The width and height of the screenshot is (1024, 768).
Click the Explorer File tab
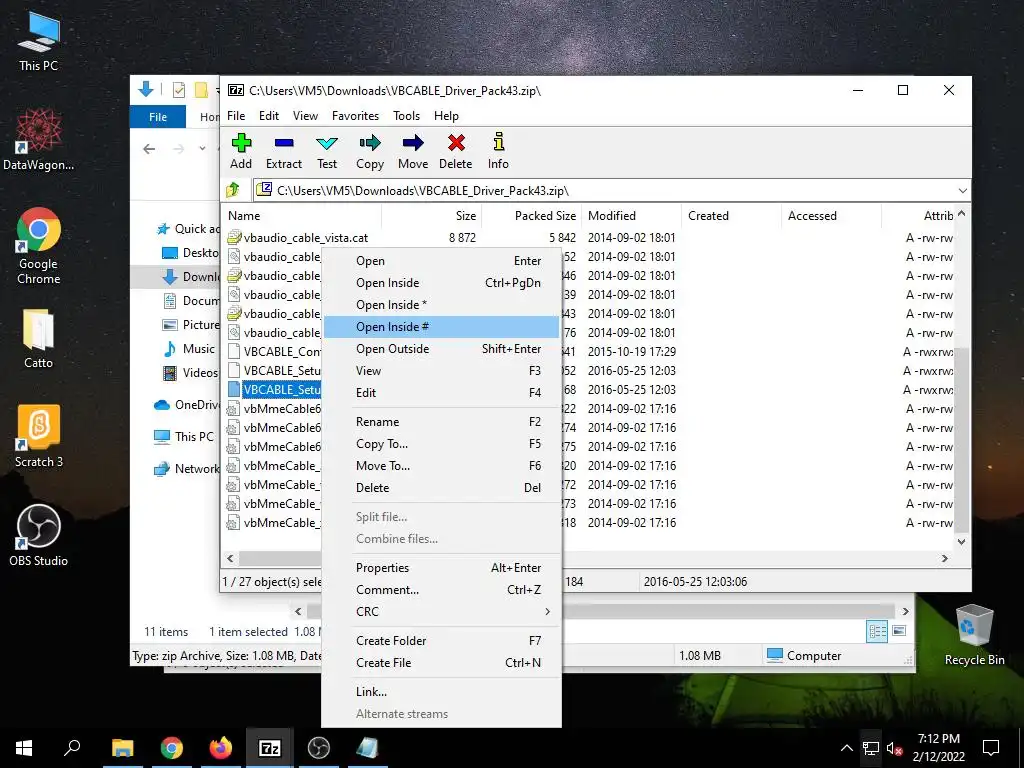click(157, 117)
